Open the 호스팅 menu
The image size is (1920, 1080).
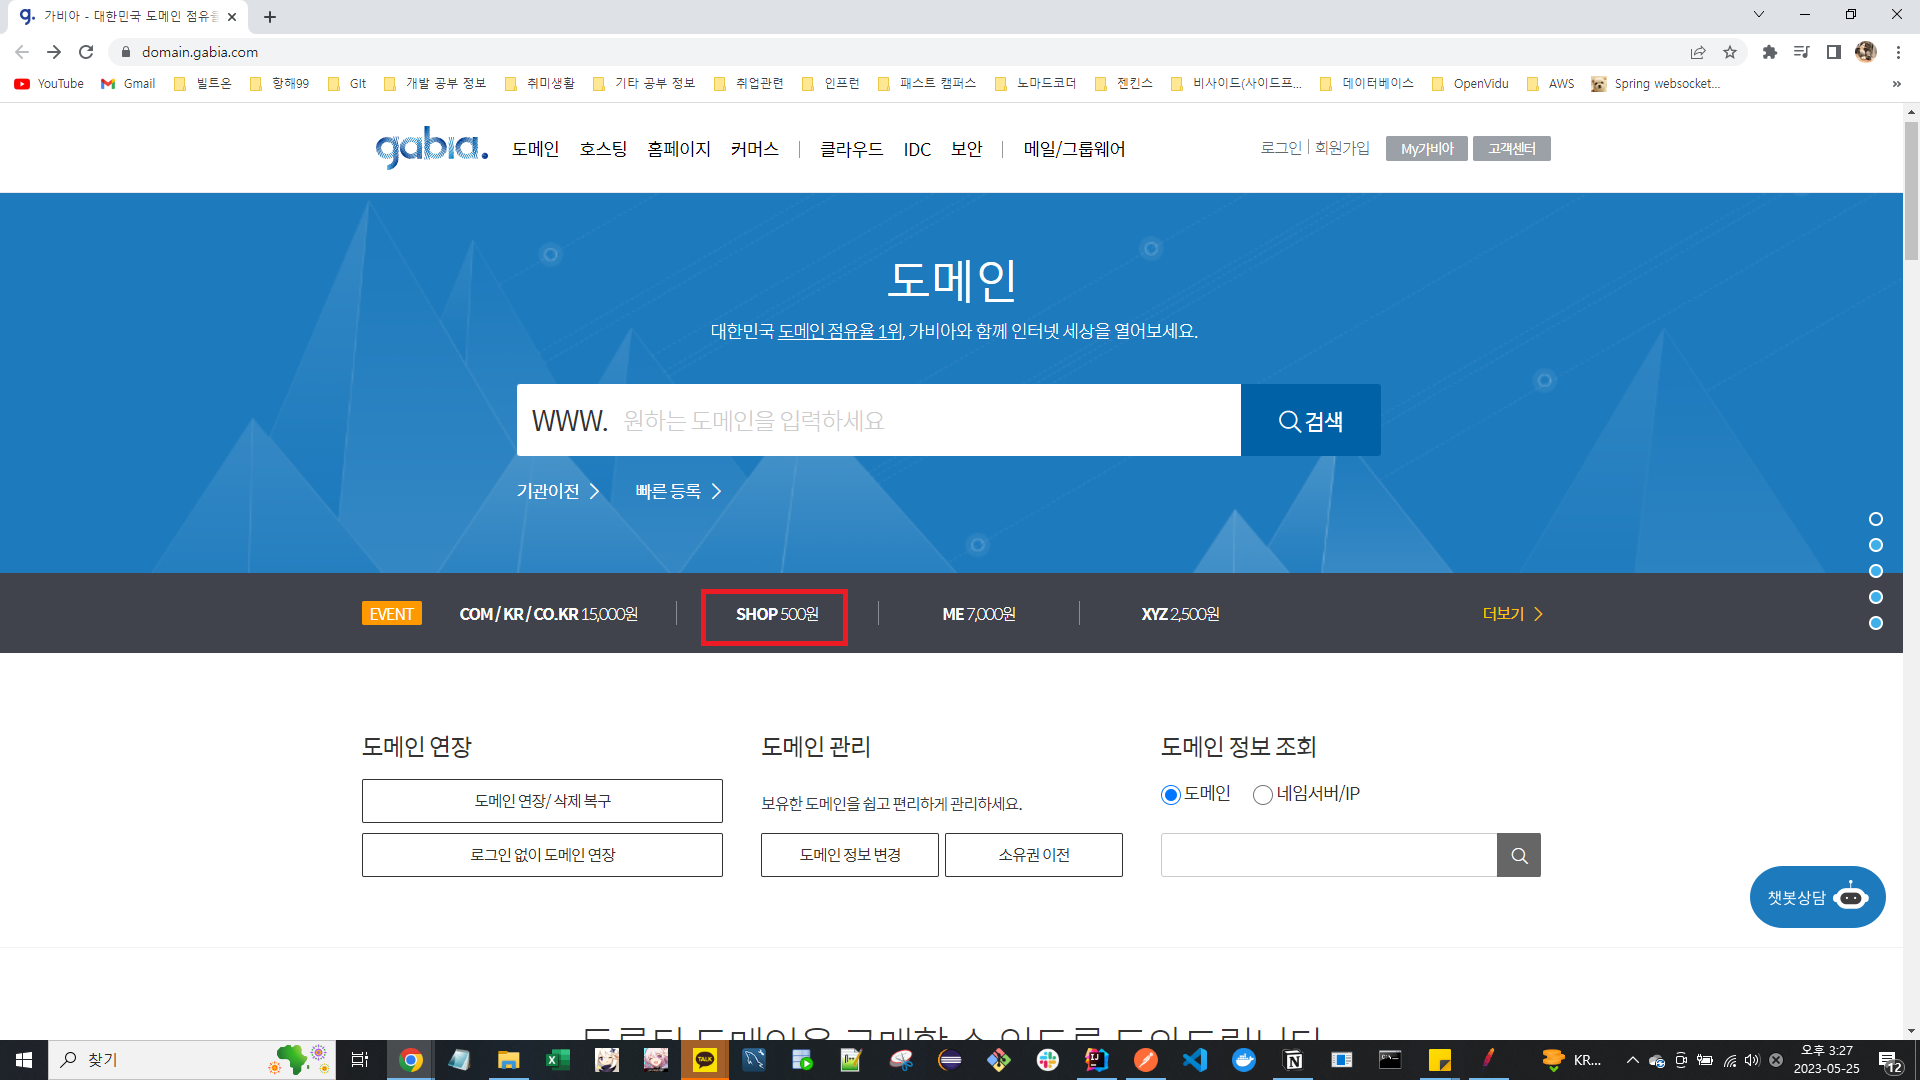[x=603, y=149]
